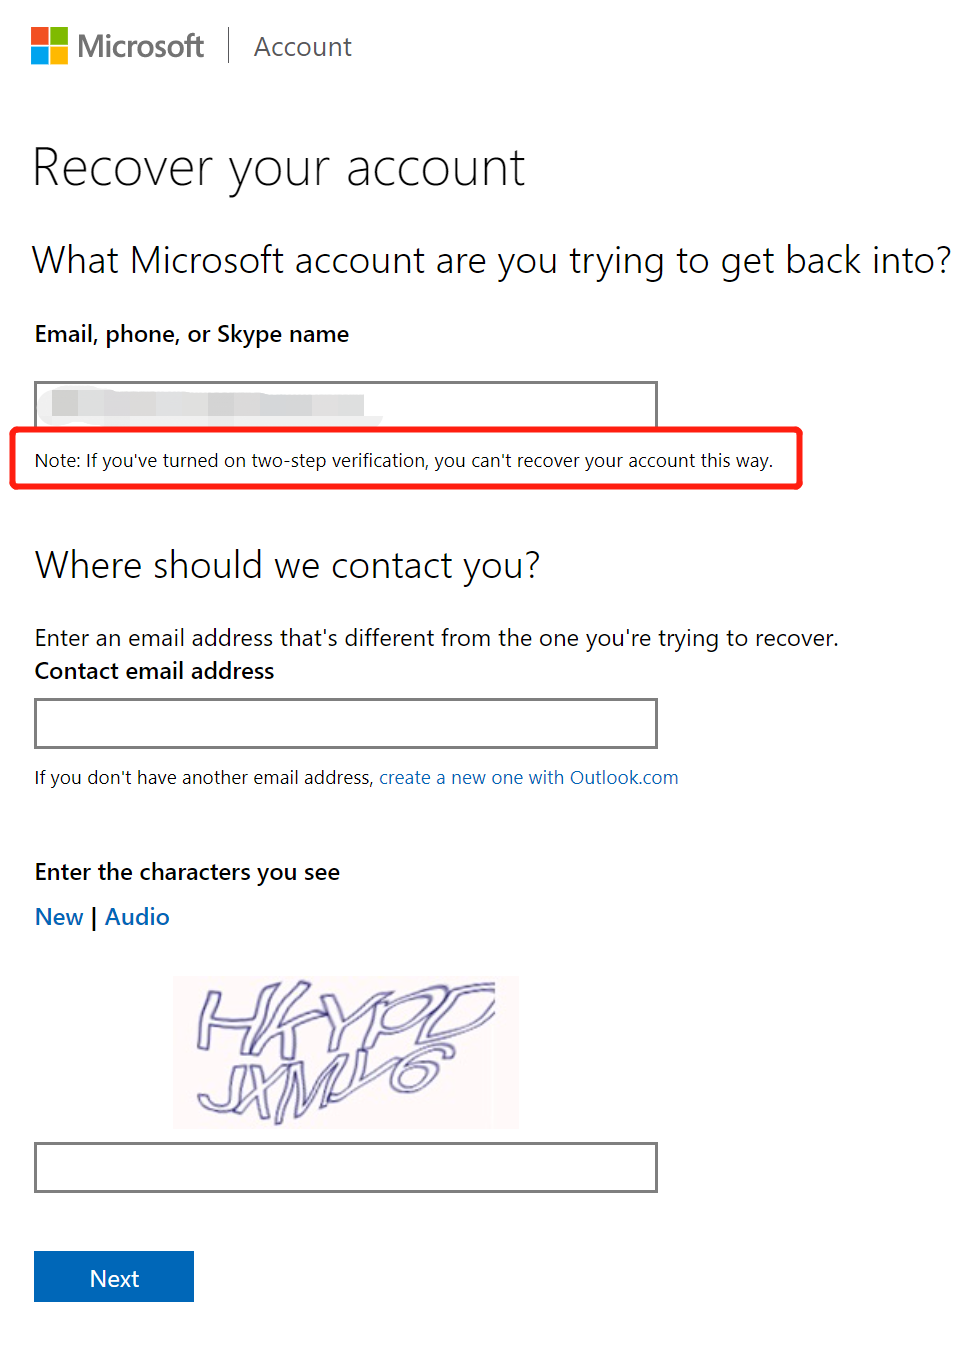Click the "Recover your account" heading
Viewport: 980px width, 1345px height.
tap(279, 168)
